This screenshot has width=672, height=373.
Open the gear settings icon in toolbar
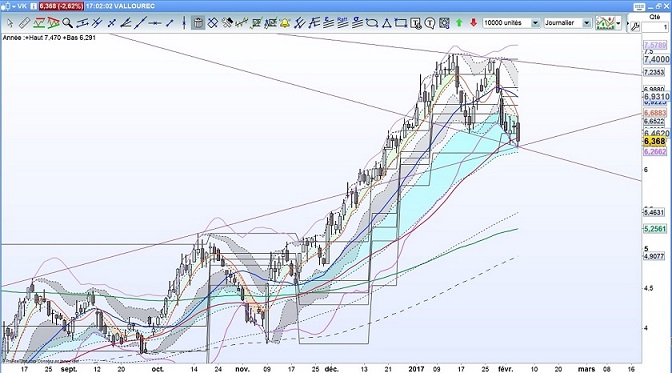click(x=444, y=23)
